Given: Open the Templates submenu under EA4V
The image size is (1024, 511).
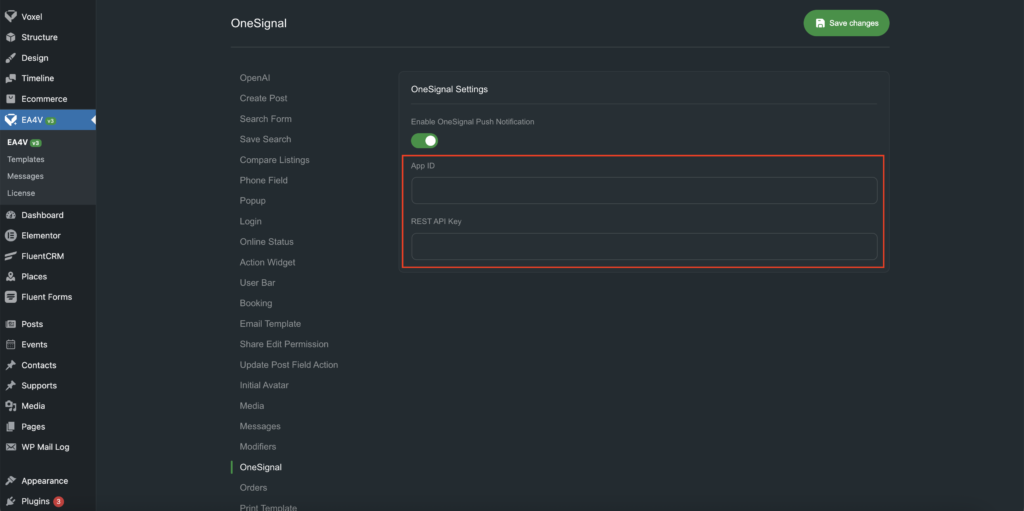Looking at the screenshot, I should [x=26, y=159].
